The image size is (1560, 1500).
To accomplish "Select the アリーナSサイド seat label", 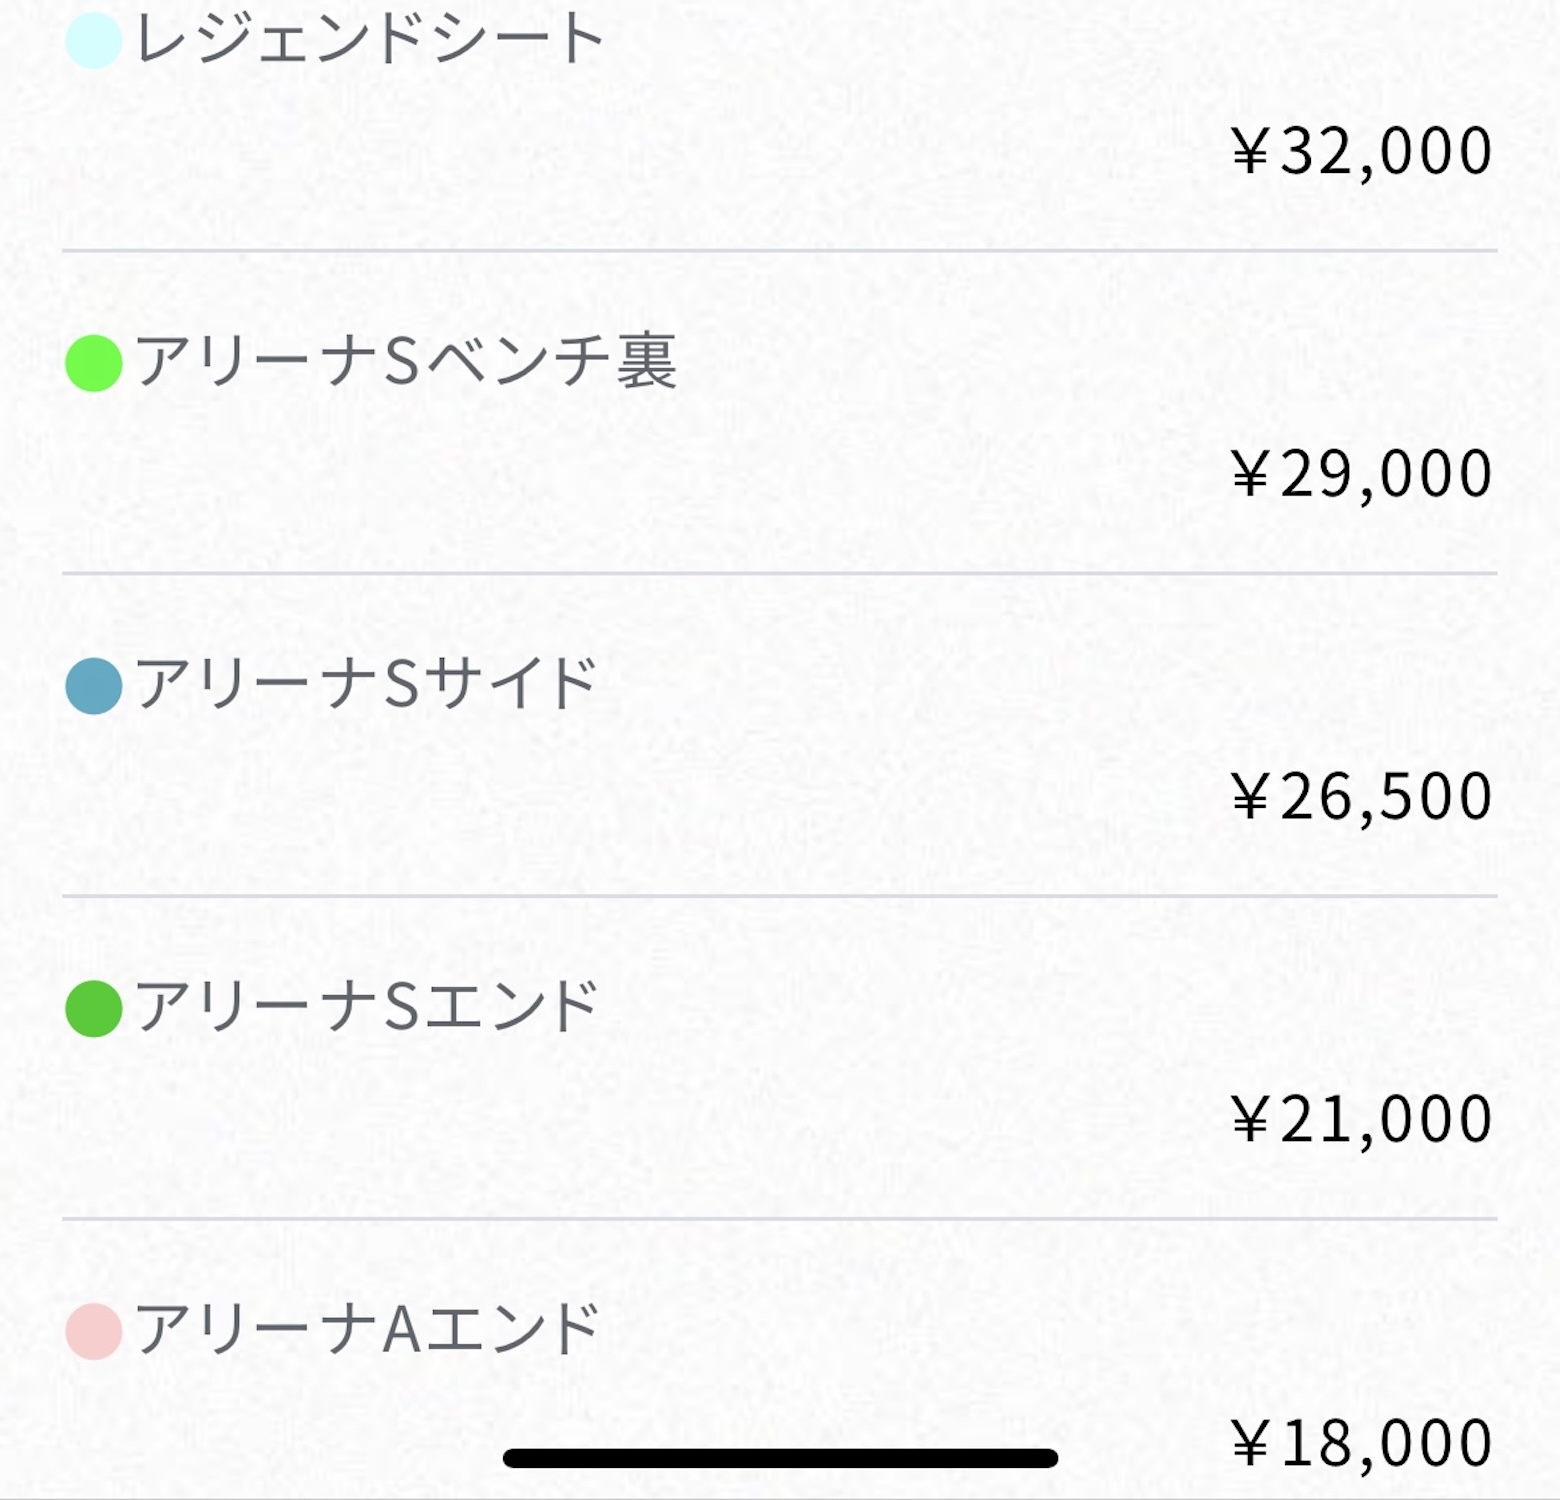I will click(x=366, y=685).
